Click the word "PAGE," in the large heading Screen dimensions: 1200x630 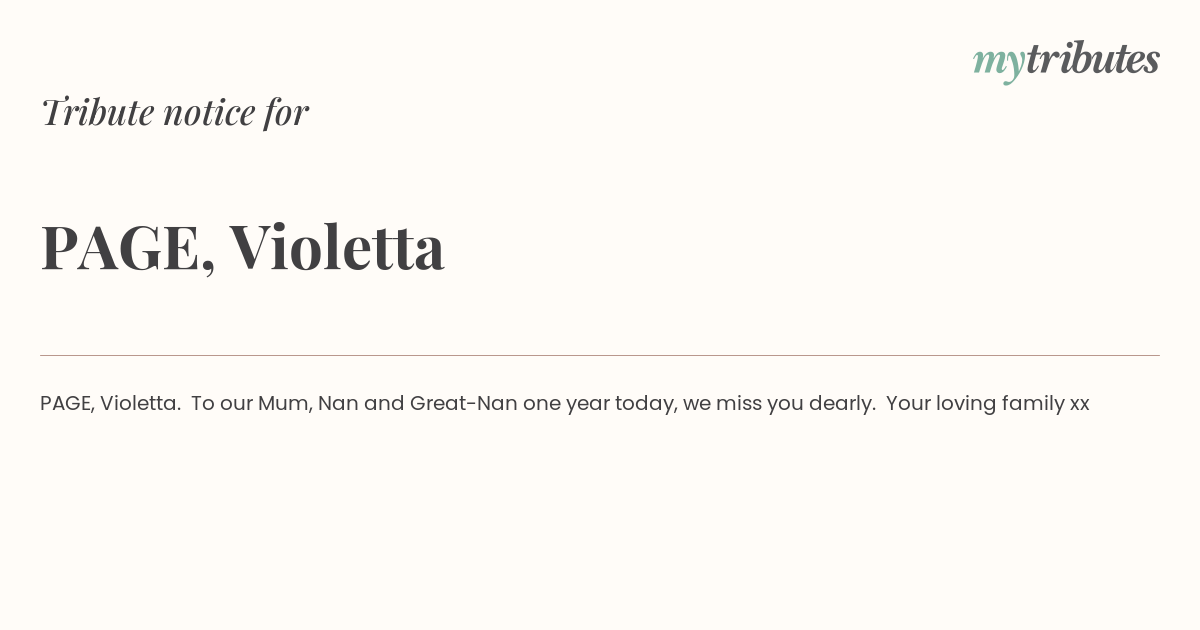tap(127, 247)
